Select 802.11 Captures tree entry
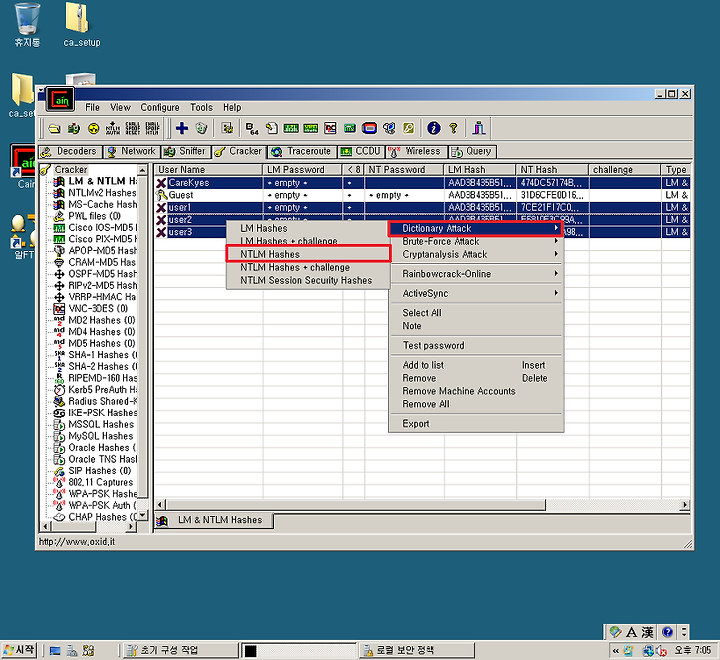This screenshot has width=720, height=660. (101, 482)
